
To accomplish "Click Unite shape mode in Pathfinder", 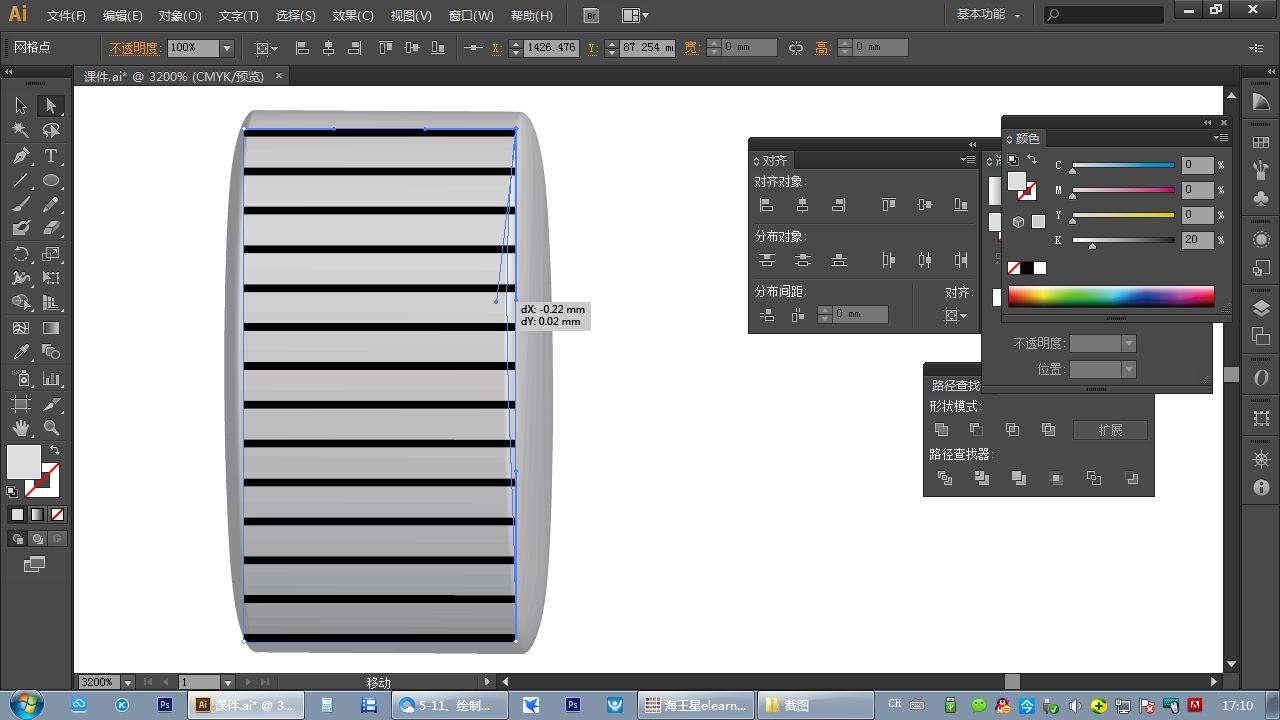I will click(941, 430).
